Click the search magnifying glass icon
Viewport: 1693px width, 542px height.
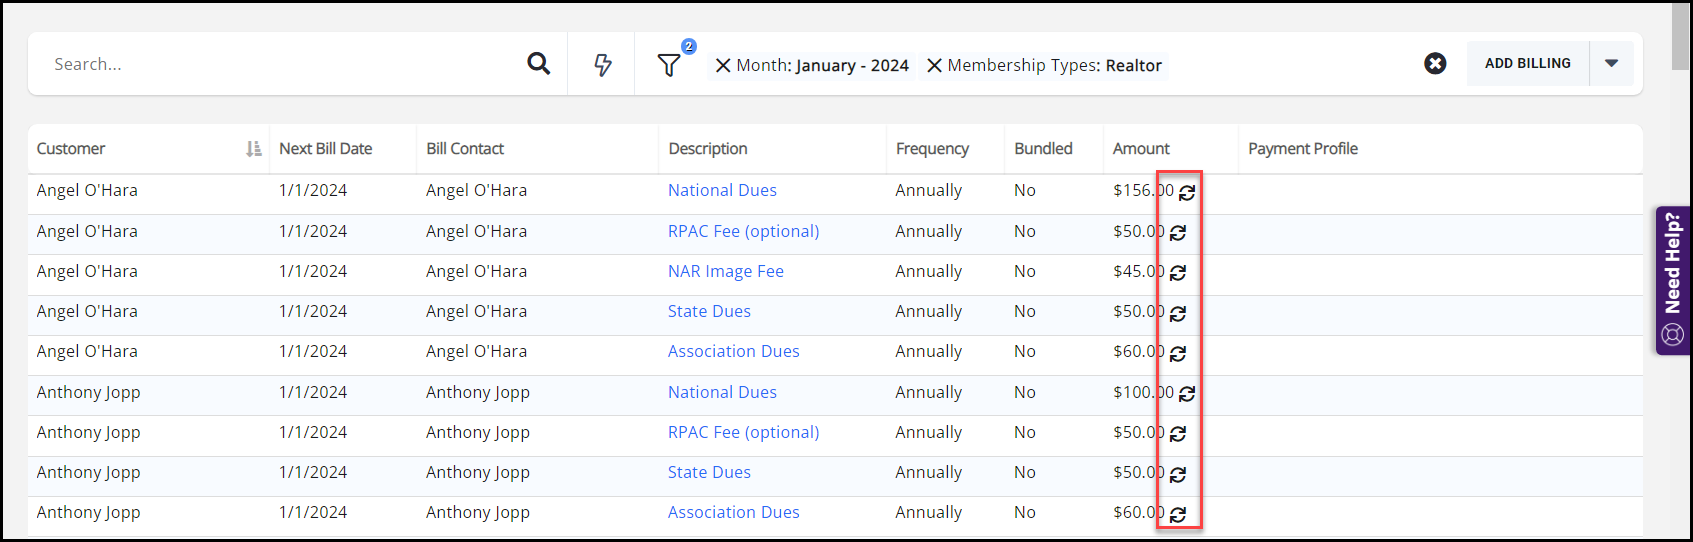pyautogui.click(x=538, y=64)
